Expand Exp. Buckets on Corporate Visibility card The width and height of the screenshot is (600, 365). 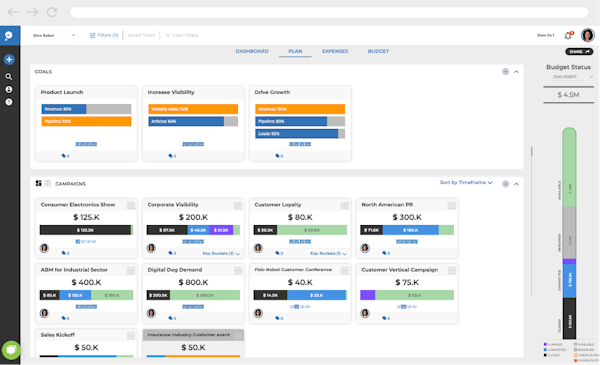[x=221, y=253]
